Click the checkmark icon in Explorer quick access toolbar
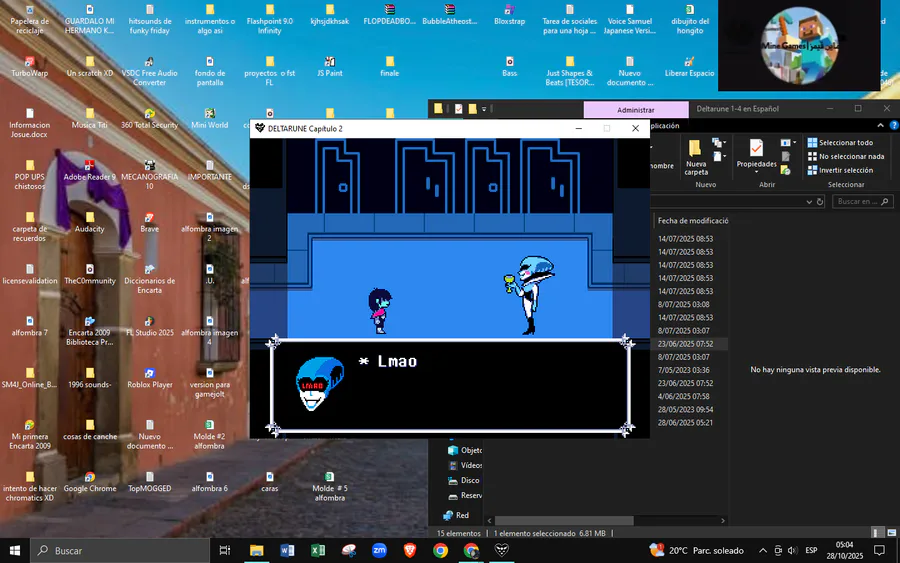The width and height of the screenshot is (900, 563). pyautogui.click(x=459, y=108)
